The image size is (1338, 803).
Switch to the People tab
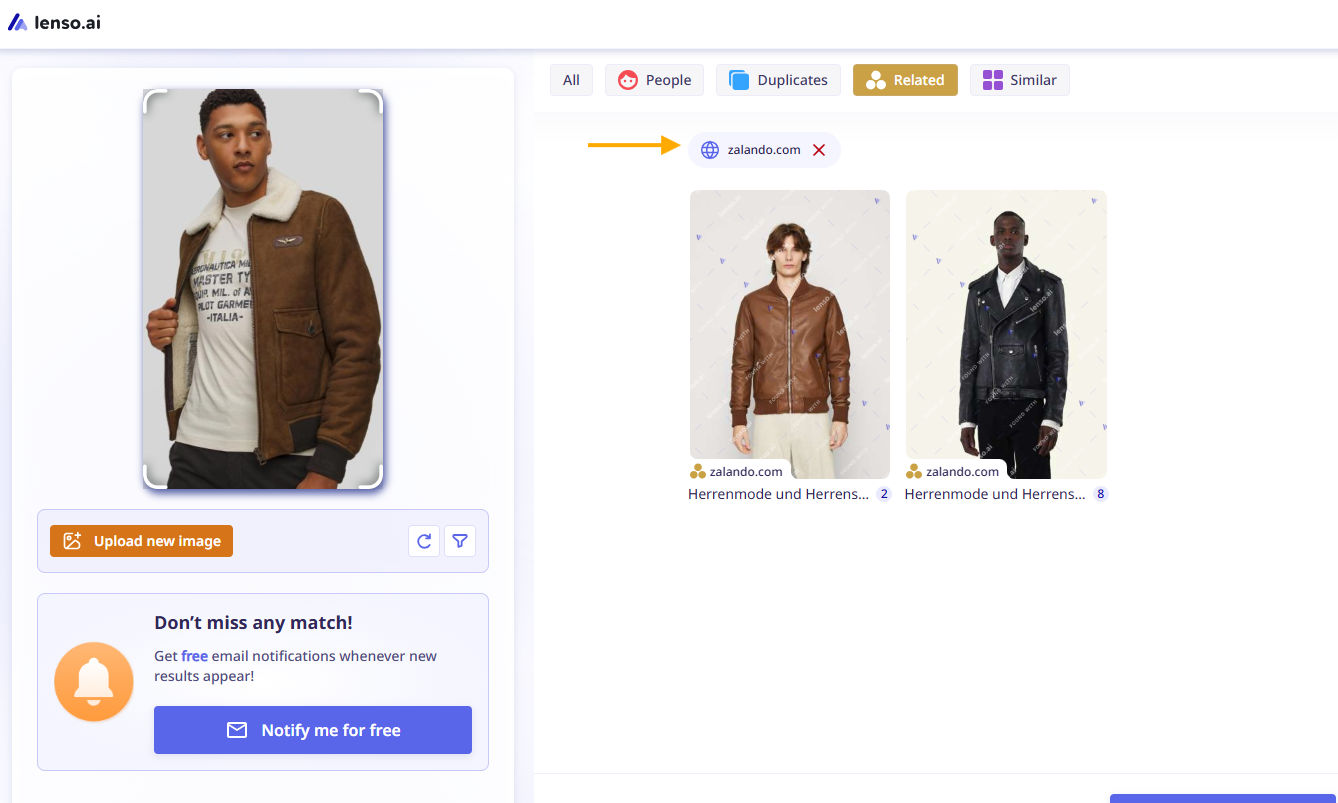(655, 80)
